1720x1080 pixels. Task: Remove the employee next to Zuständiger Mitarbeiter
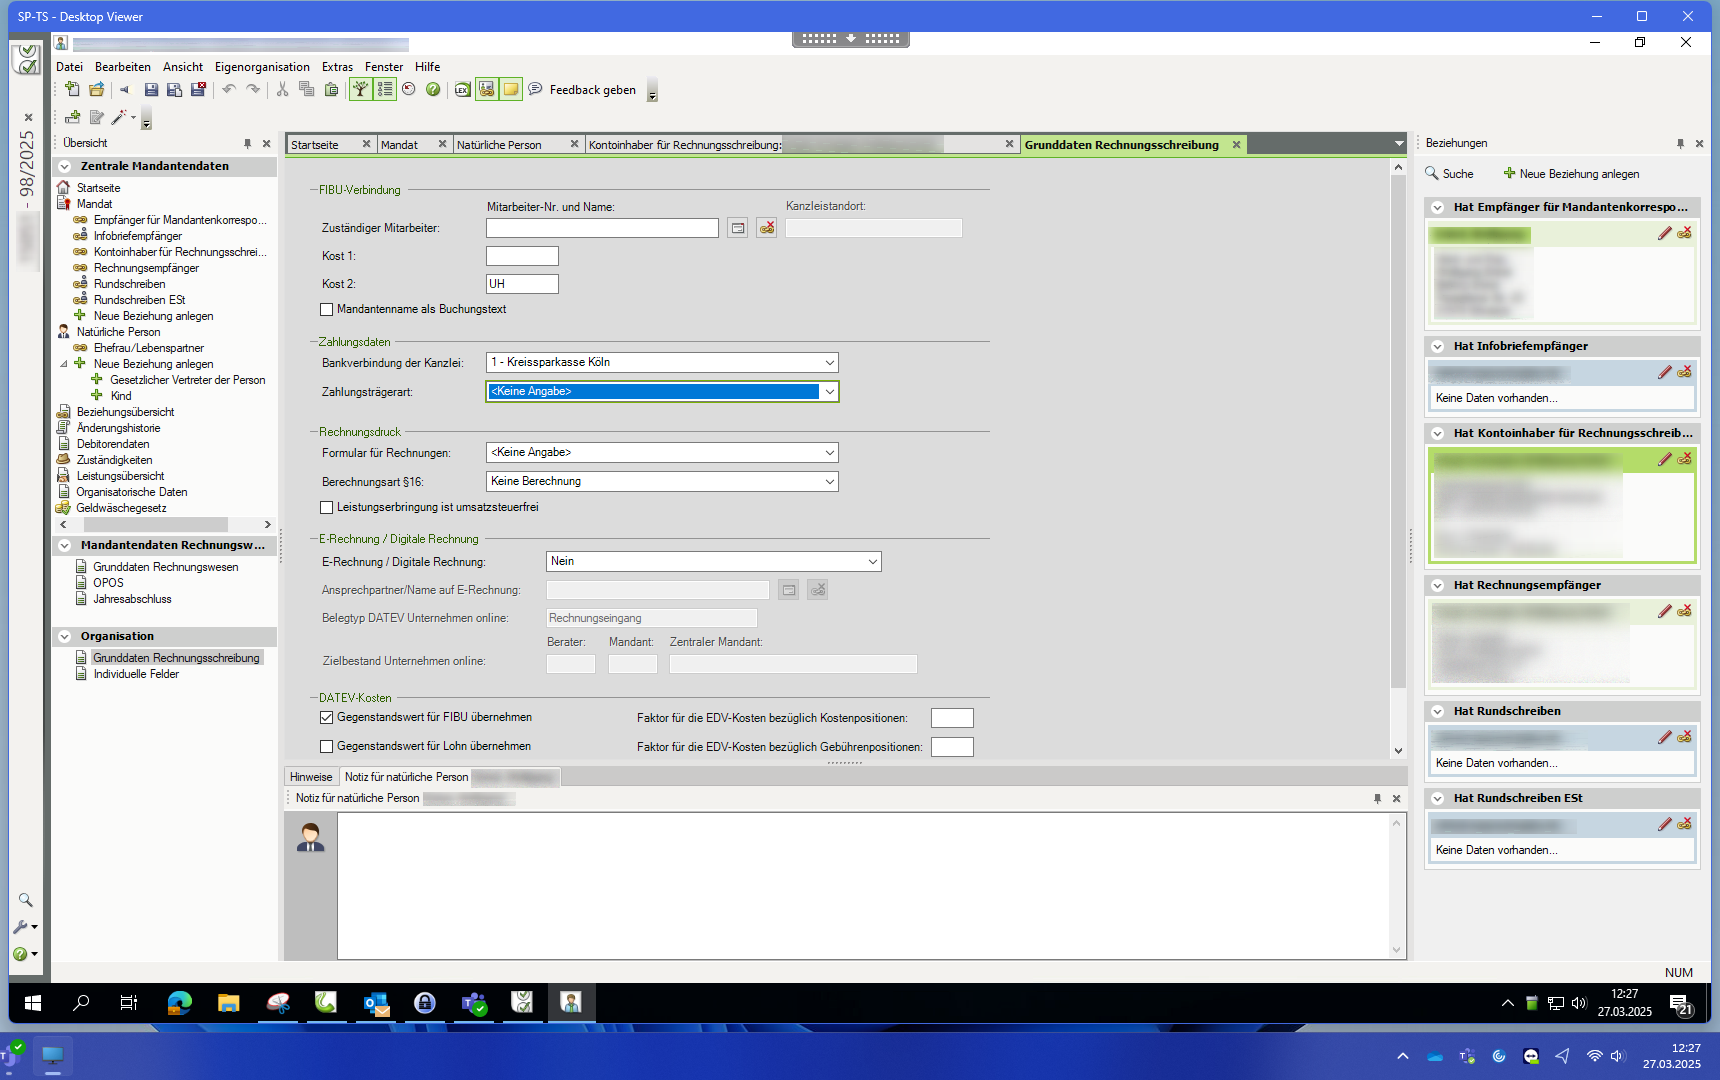[767, 228]
